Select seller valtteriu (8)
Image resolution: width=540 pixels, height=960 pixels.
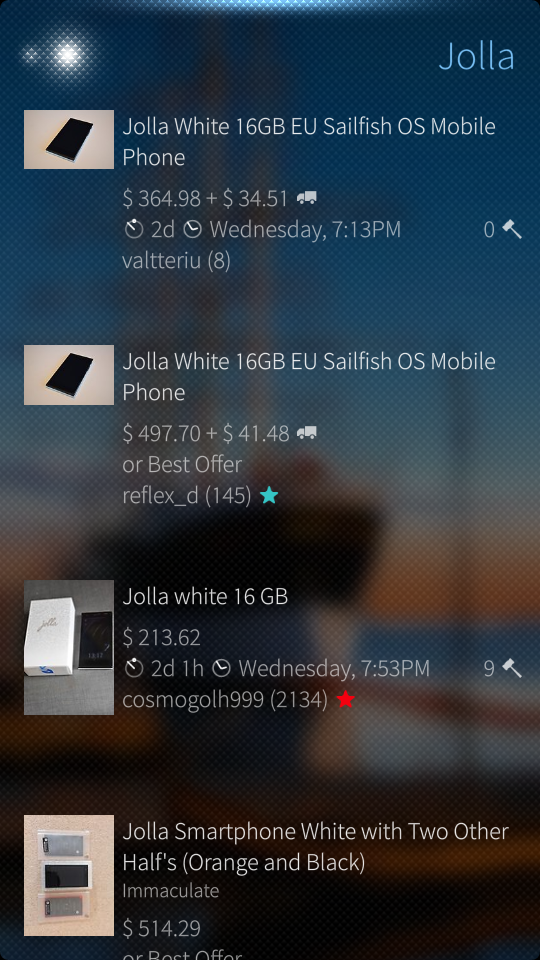(x=176, y=261)
